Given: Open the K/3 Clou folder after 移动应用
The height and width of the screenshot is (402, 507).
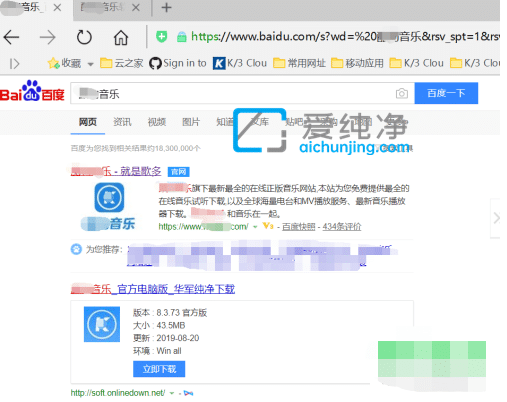Looking at the screenshot, I should click(x=416, y=63).
